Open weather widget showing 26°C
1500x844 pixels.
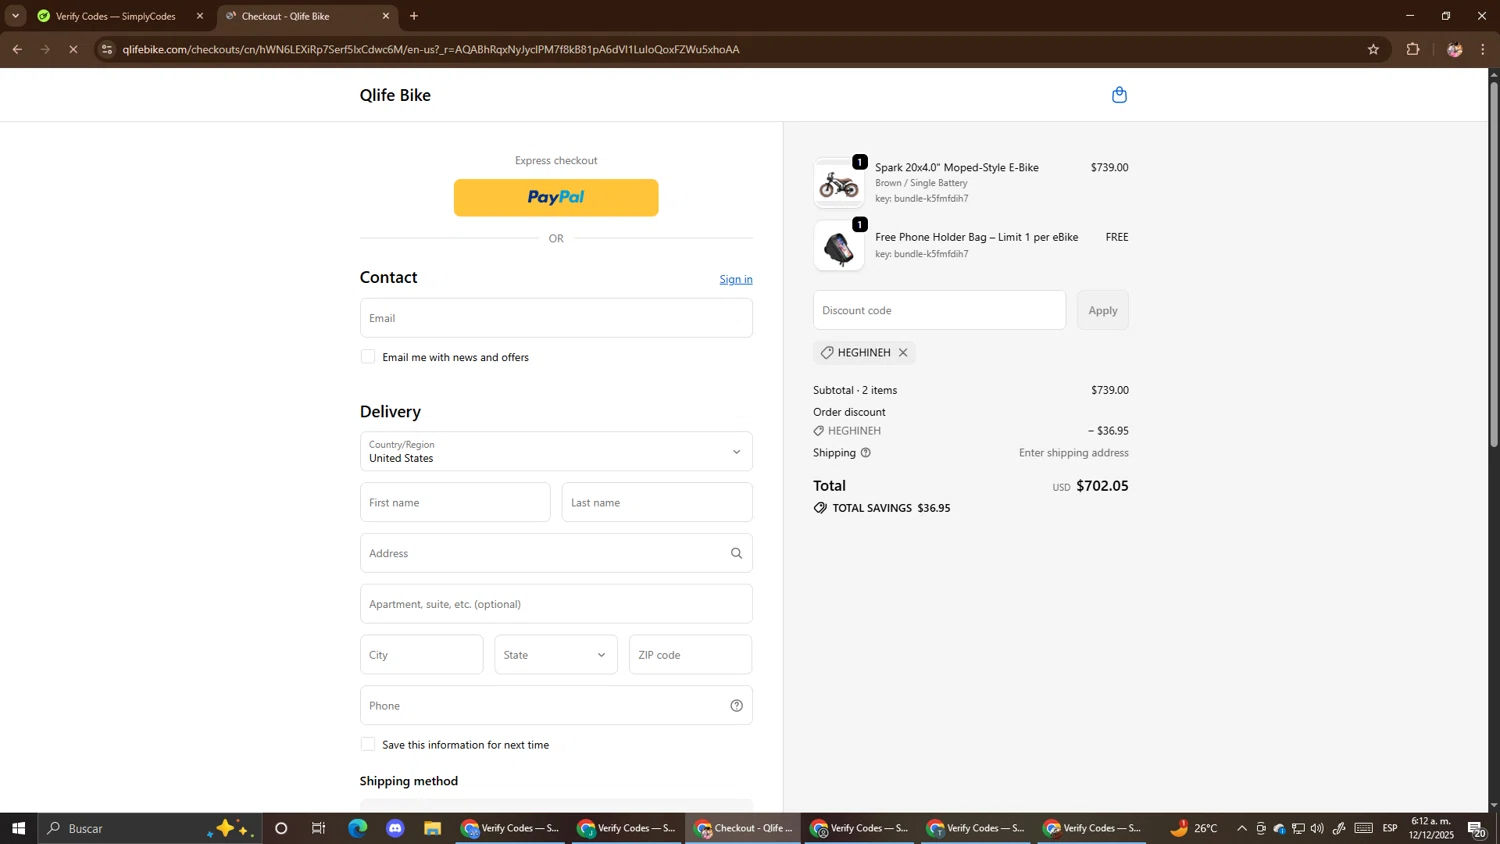pos(1194,829)
